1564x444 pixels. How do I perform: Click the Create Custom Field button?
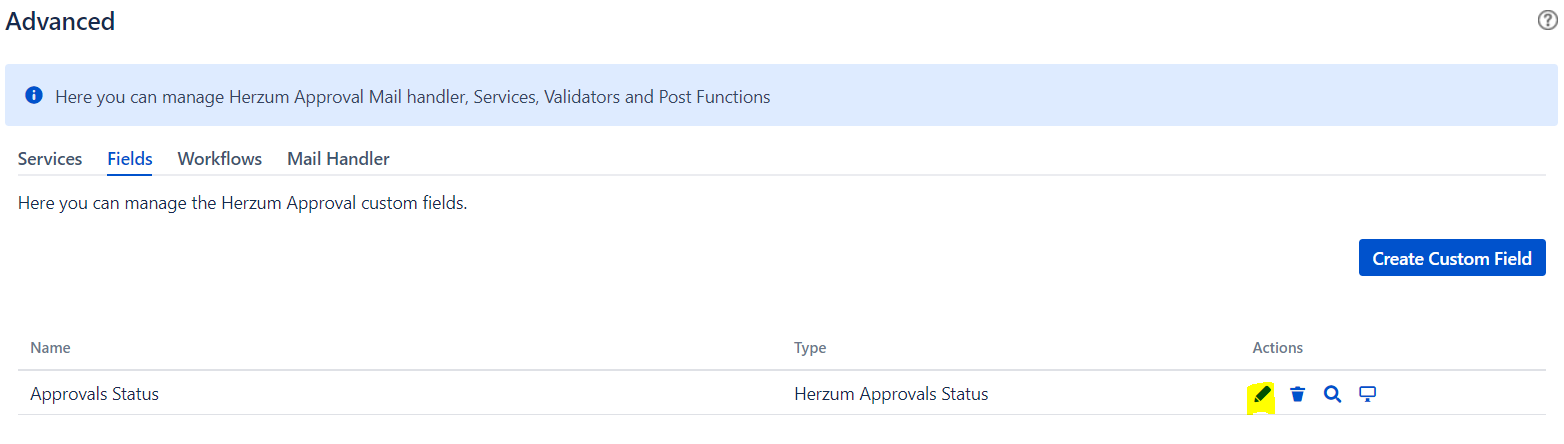(x=1452, y=258)
